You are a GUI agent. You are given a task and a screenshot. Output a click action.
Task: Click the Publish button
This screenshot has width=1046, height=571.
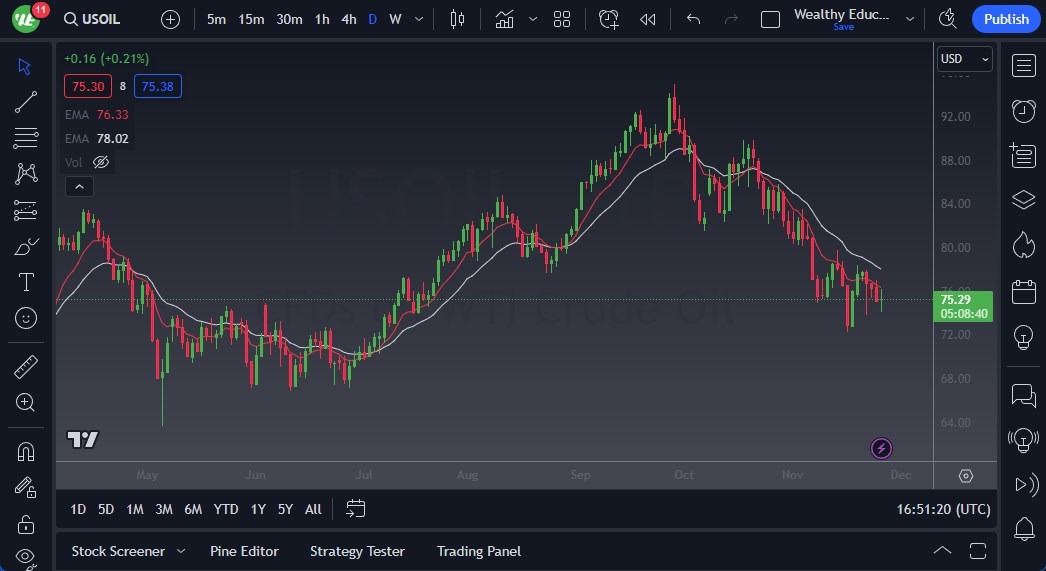[1005, 19]
